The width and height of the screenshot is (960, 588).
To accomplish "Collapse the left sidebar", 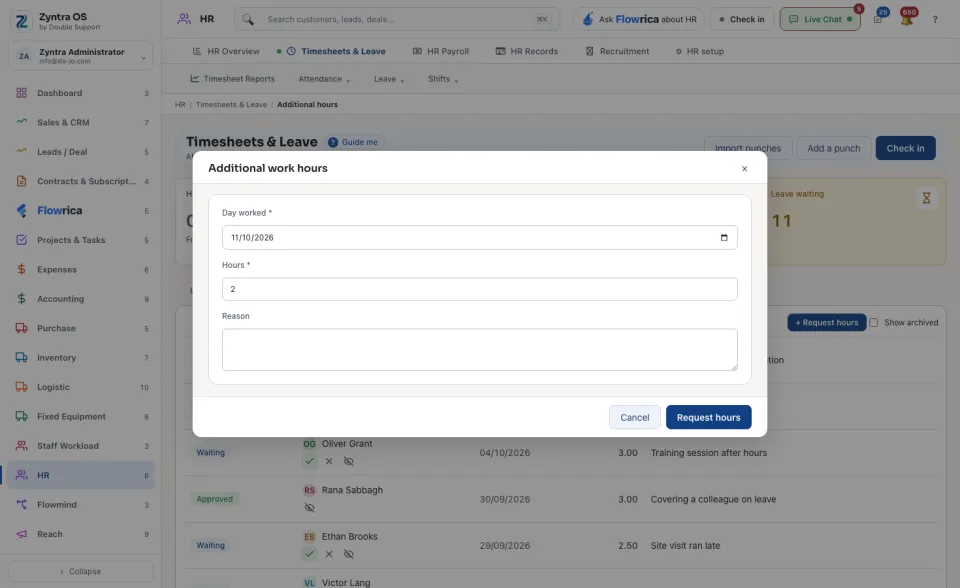I will pos(81,571).
